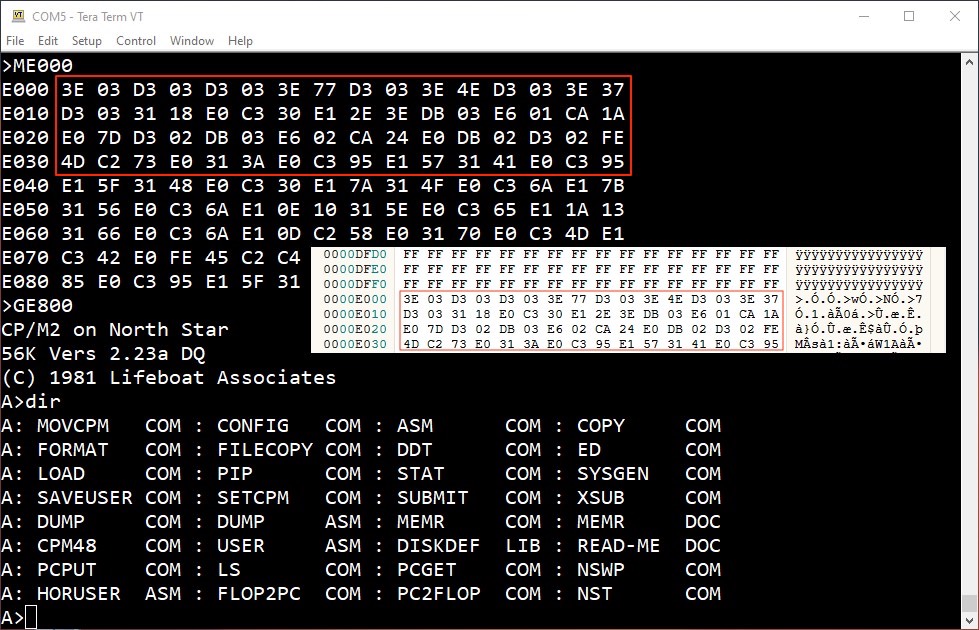Click SYSGEN in the directory listing

pyautogui.click(x=613, y=474)
